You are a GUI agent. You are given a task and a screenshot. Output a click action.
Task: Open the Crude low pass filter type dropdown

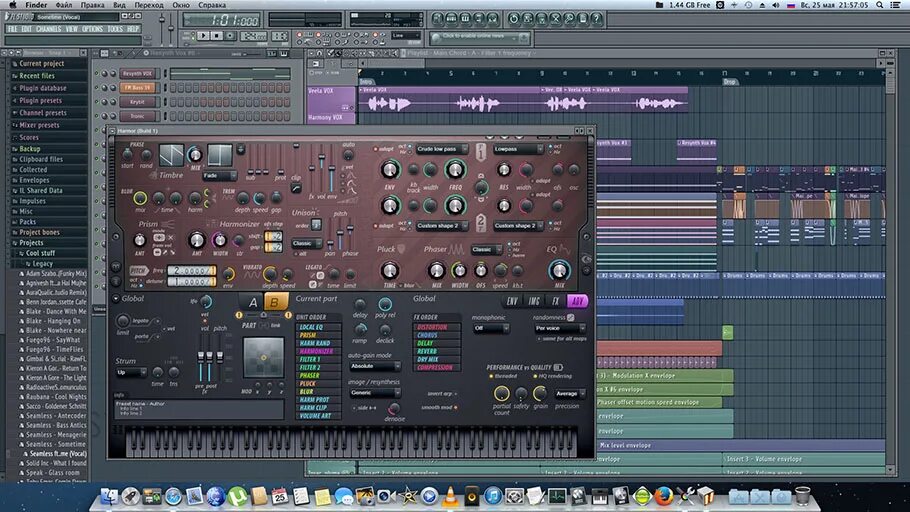[442, 149]
